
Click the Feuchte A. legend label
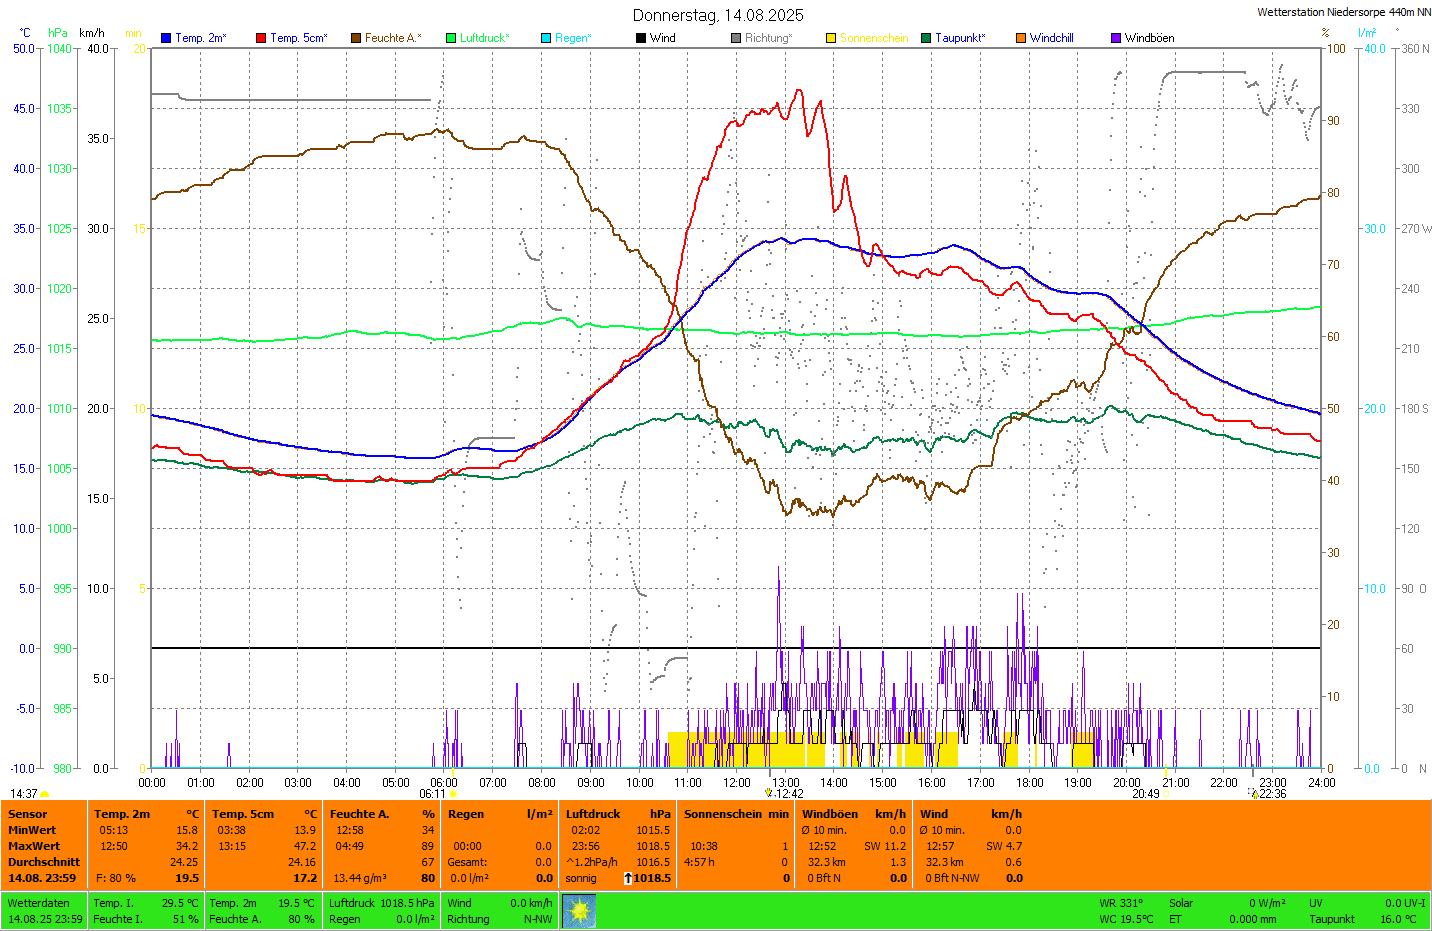[392, 38]
